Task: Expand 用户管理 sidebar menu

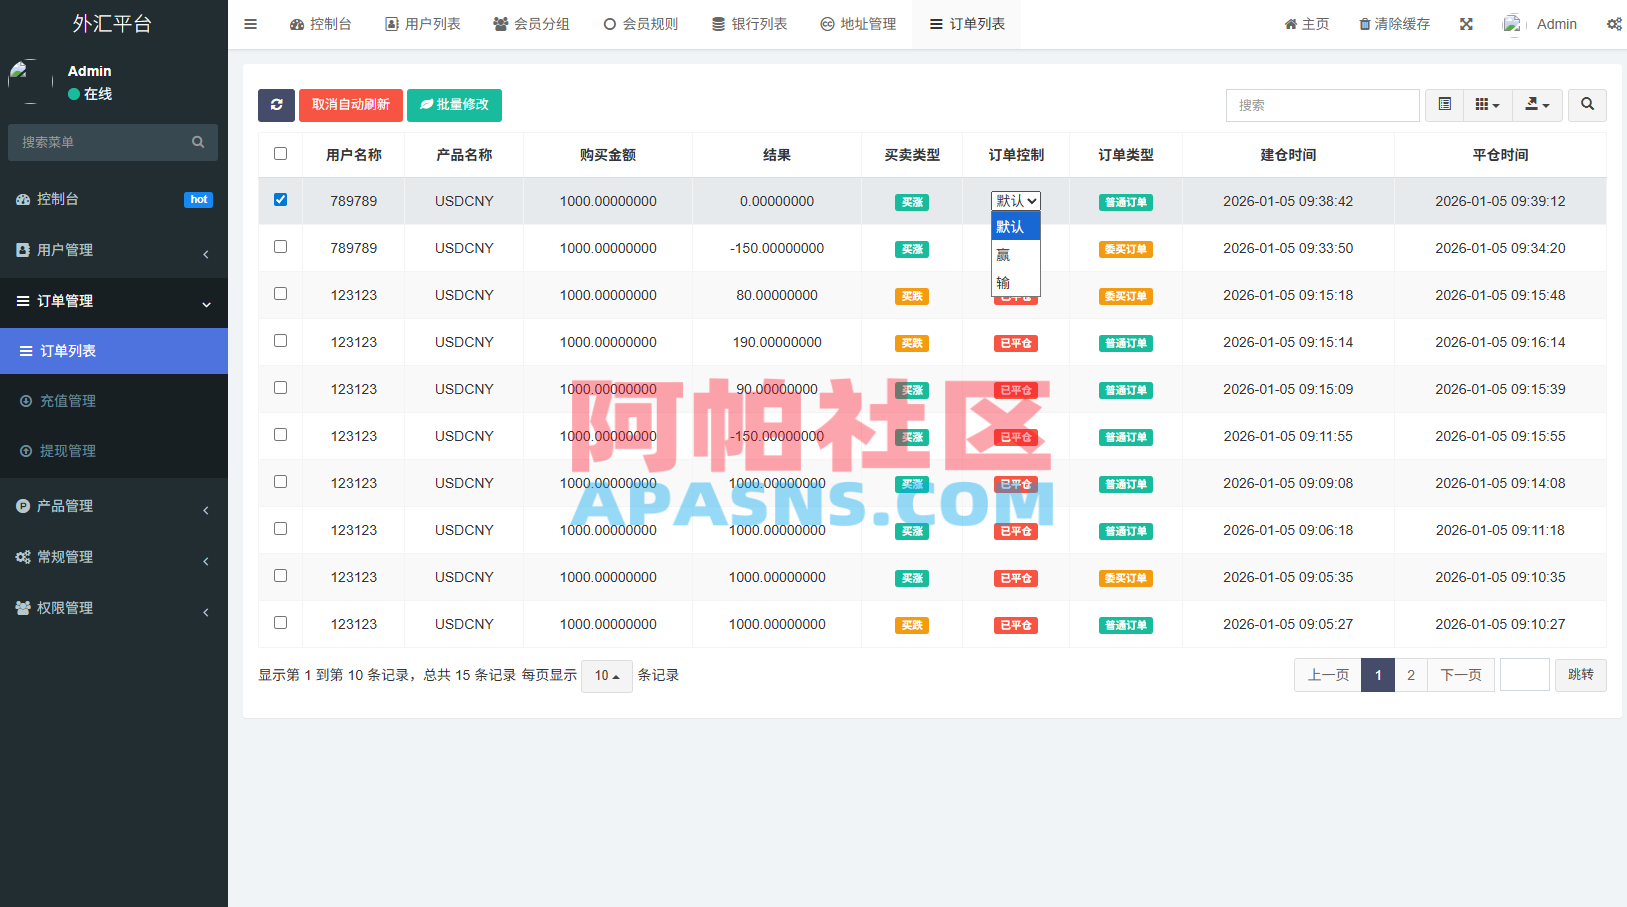Action: [114, 250]
